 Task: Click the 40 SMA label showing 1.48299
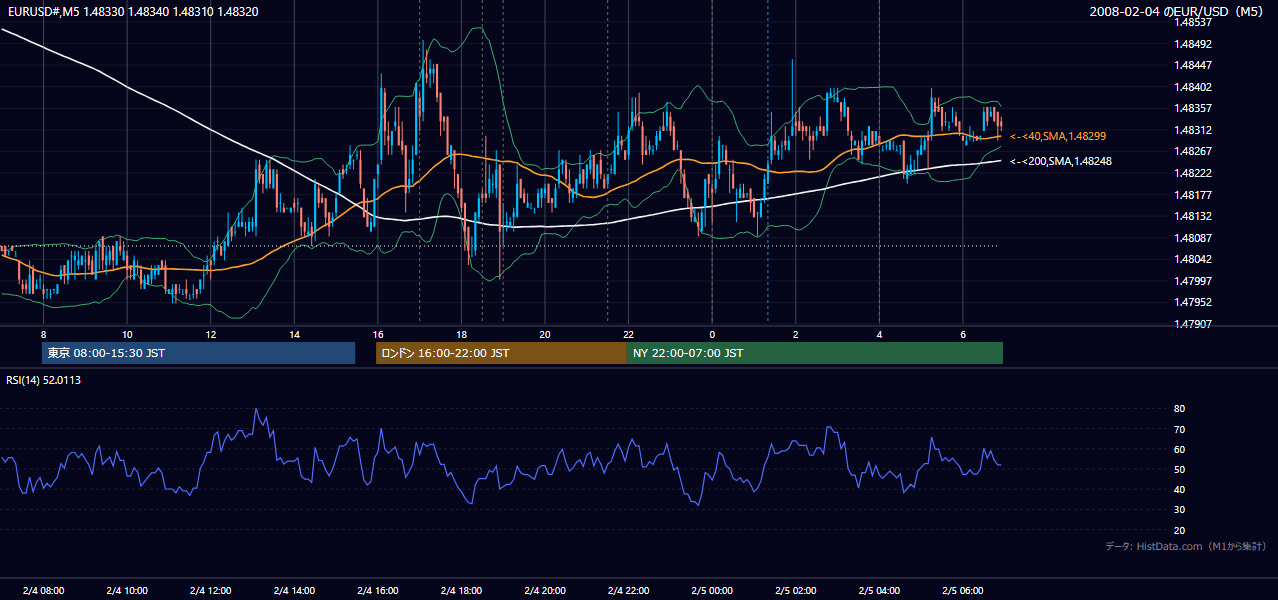tap(1058, 136)
